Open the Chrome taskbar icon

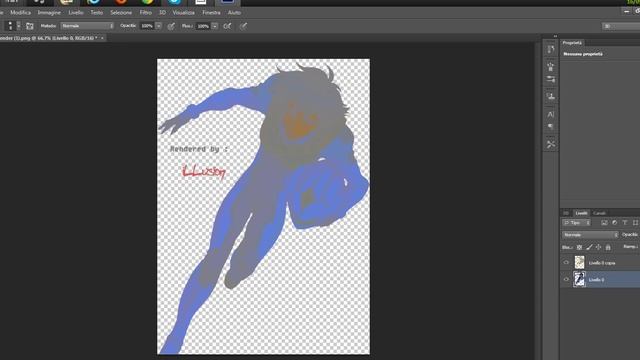pyautogui.click(x=147, y=2)
